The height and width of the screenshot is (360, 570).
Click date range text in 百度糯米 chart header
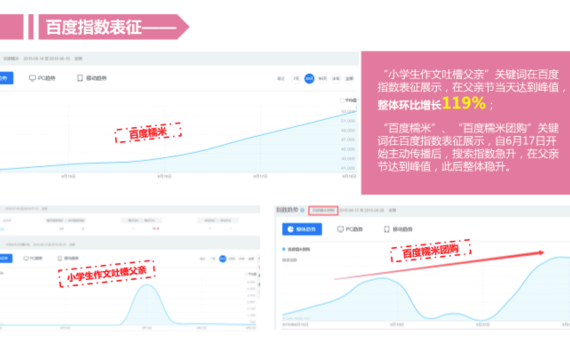[x=47, y=58]
